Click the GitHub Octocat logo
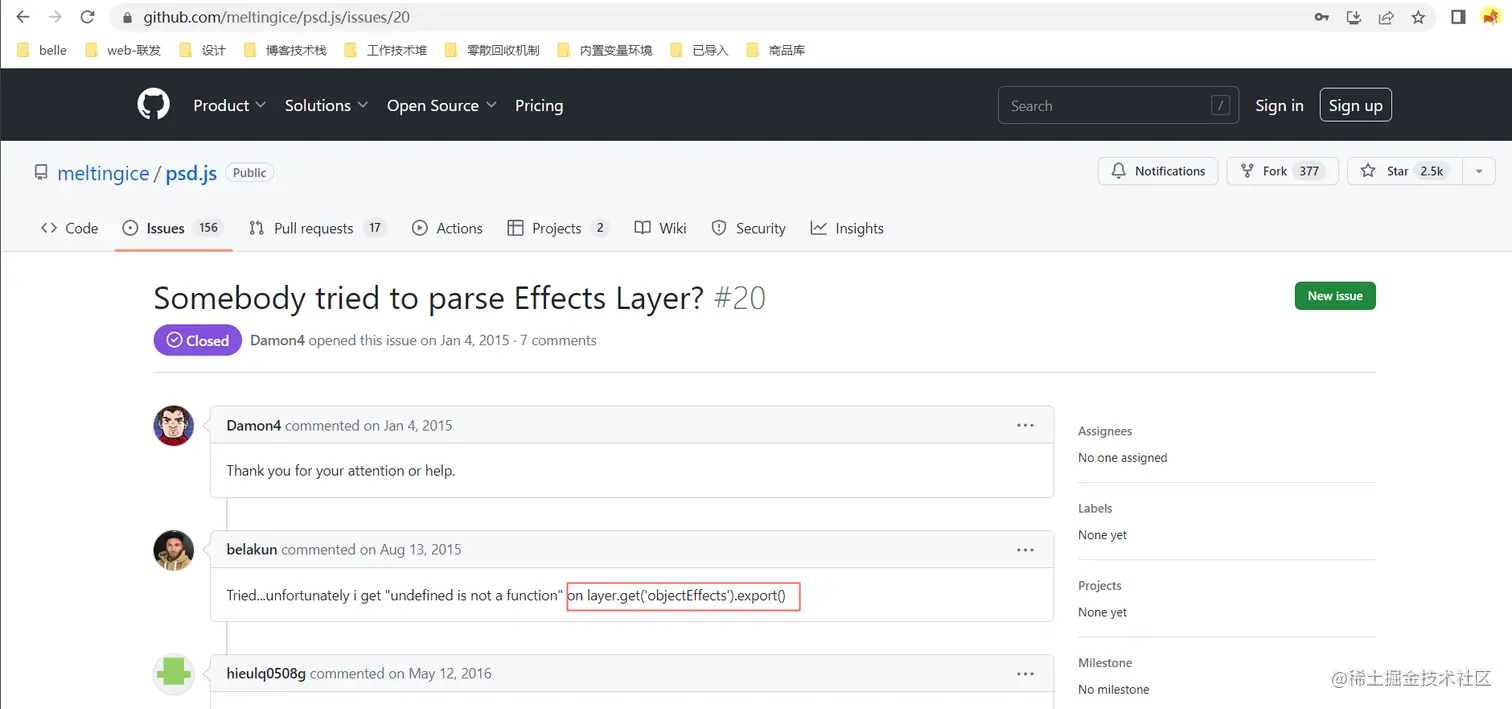This screenshot has height=709, width=1512. 153,104
